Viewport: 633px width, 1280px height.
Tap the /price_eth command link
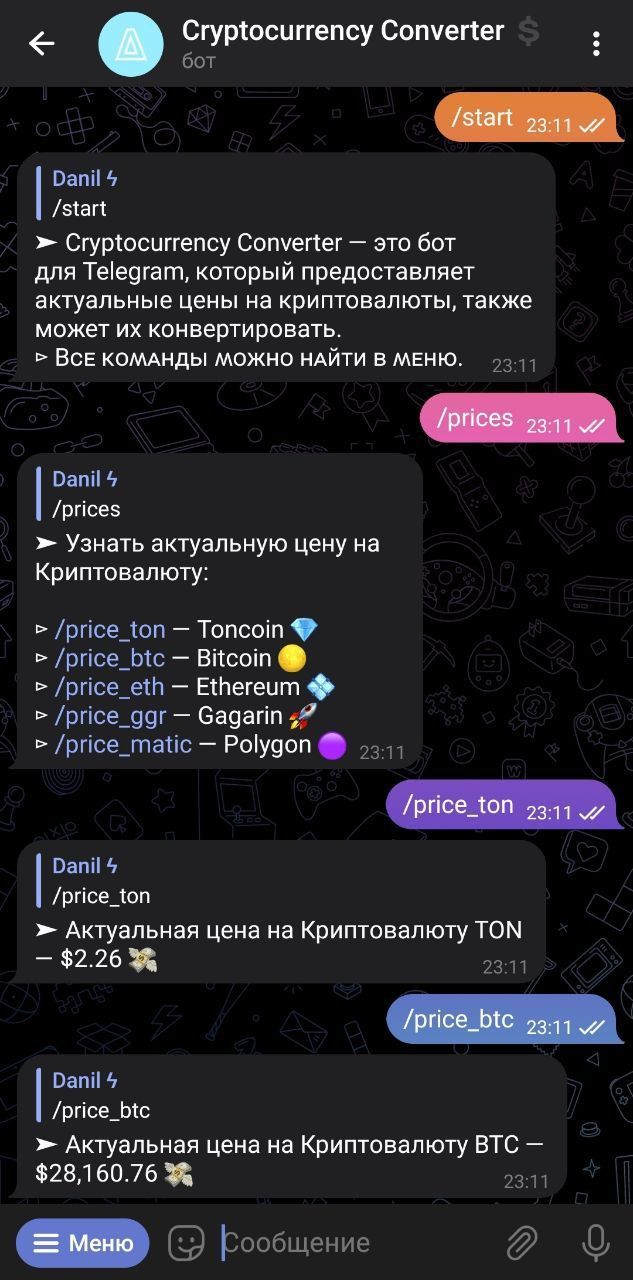tap(109, 687)
